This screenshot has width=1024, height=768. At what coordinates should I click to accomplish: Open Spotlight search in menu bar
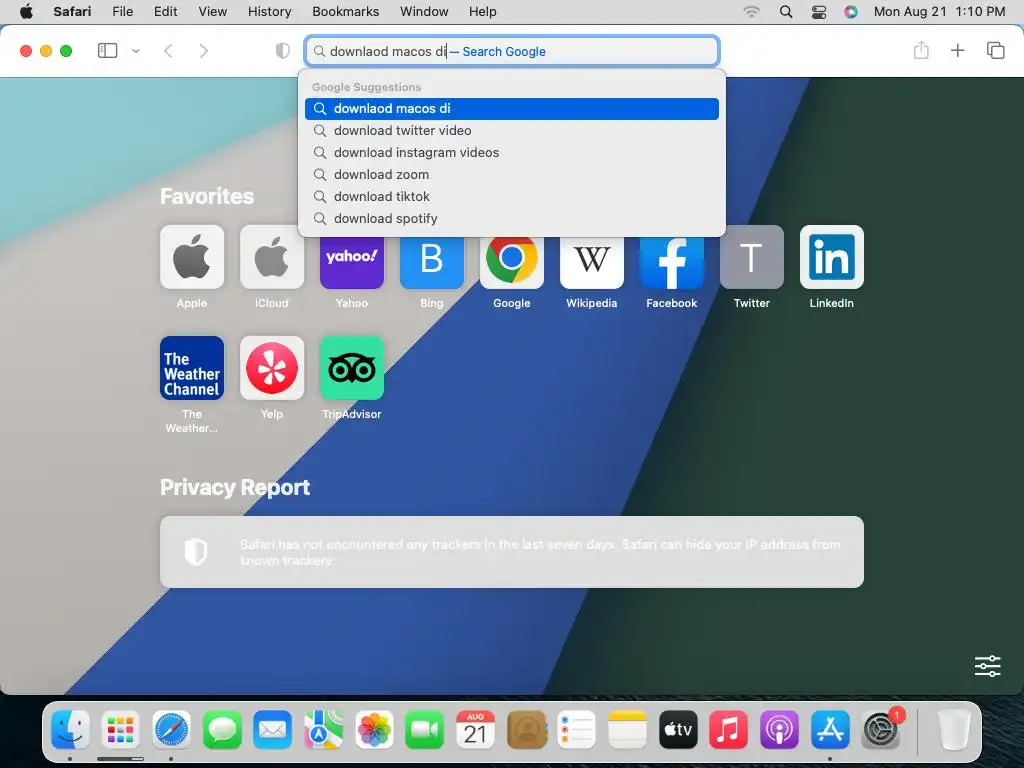pos(786,11)
